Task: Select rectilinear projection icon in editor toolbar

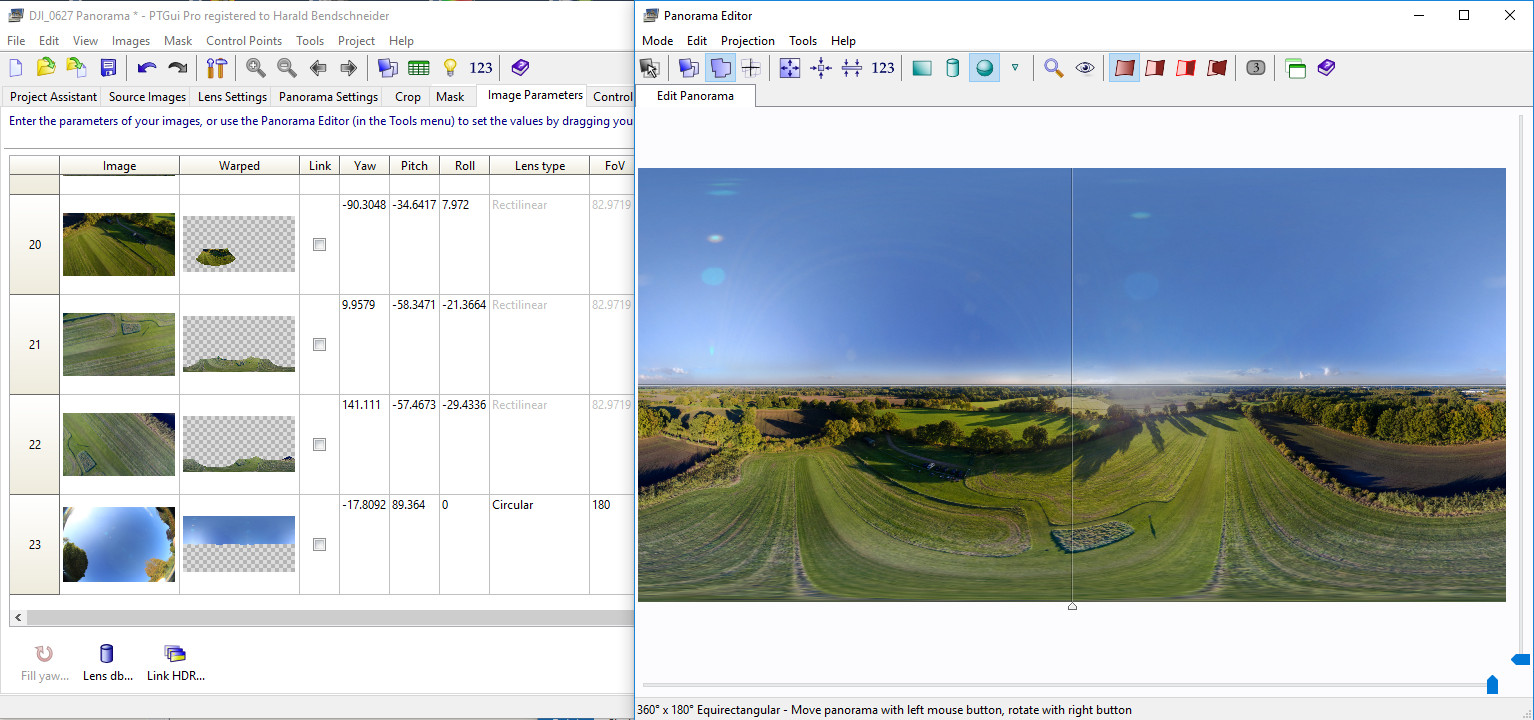Action: tap(922, 68)
